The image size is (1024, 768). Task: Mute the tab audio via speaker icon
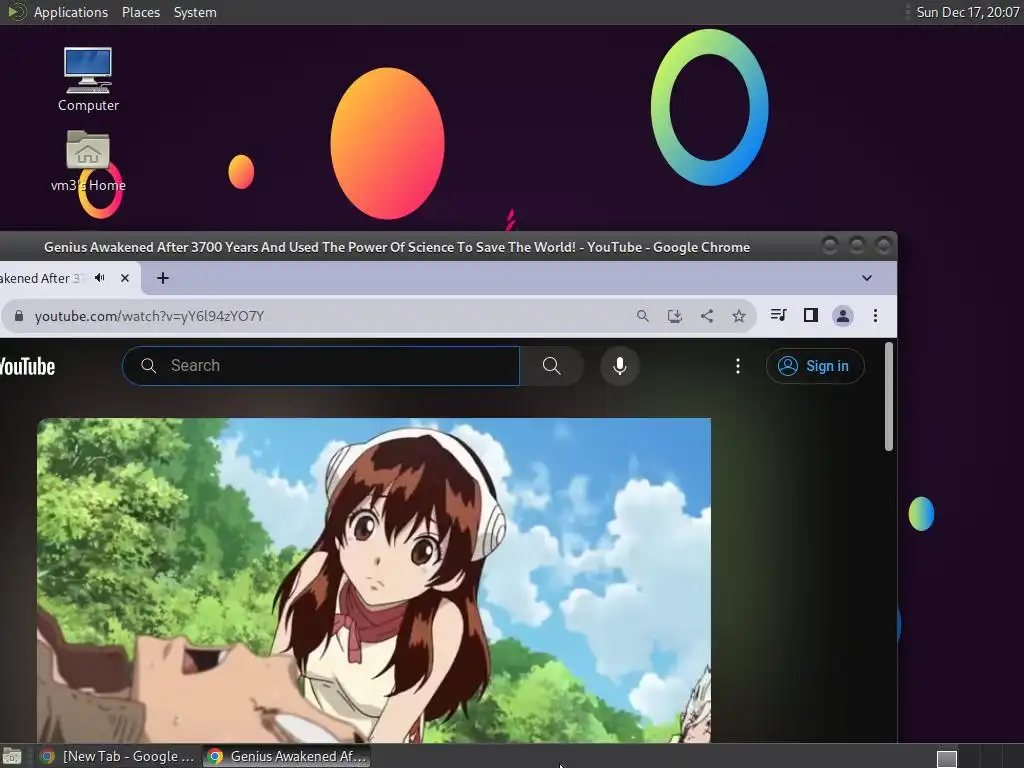[x=100, y=278]
